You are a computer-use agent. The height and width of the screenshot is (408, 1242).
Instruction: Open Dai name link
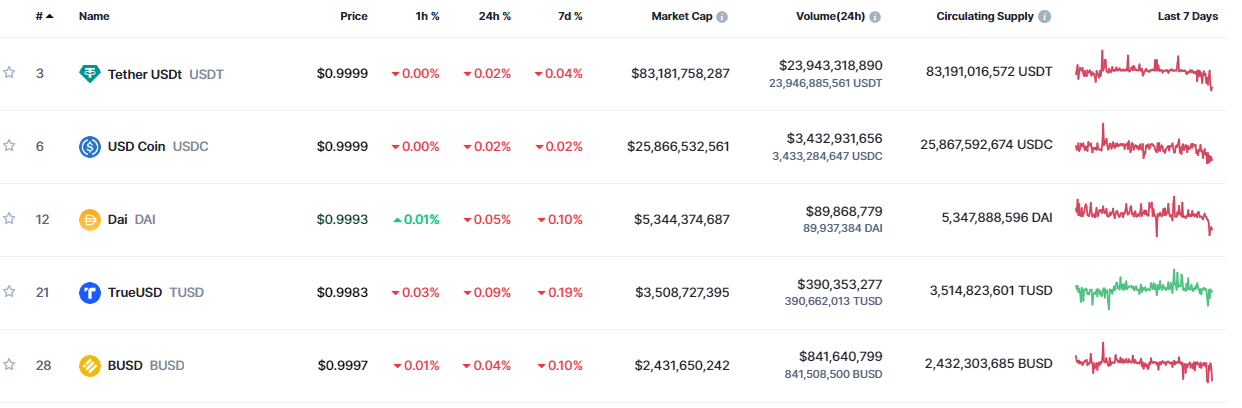click(118, 220)
